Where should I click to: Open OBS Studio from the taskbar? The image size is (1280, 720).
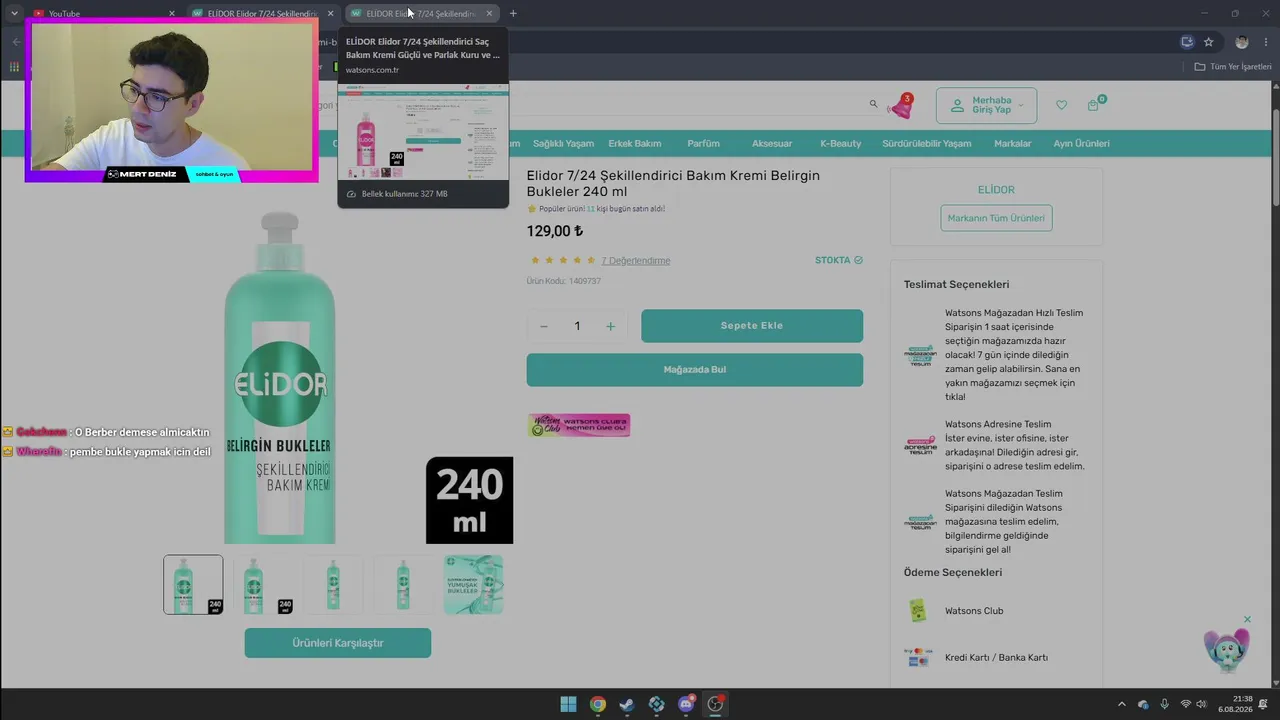tap(715, 704)
